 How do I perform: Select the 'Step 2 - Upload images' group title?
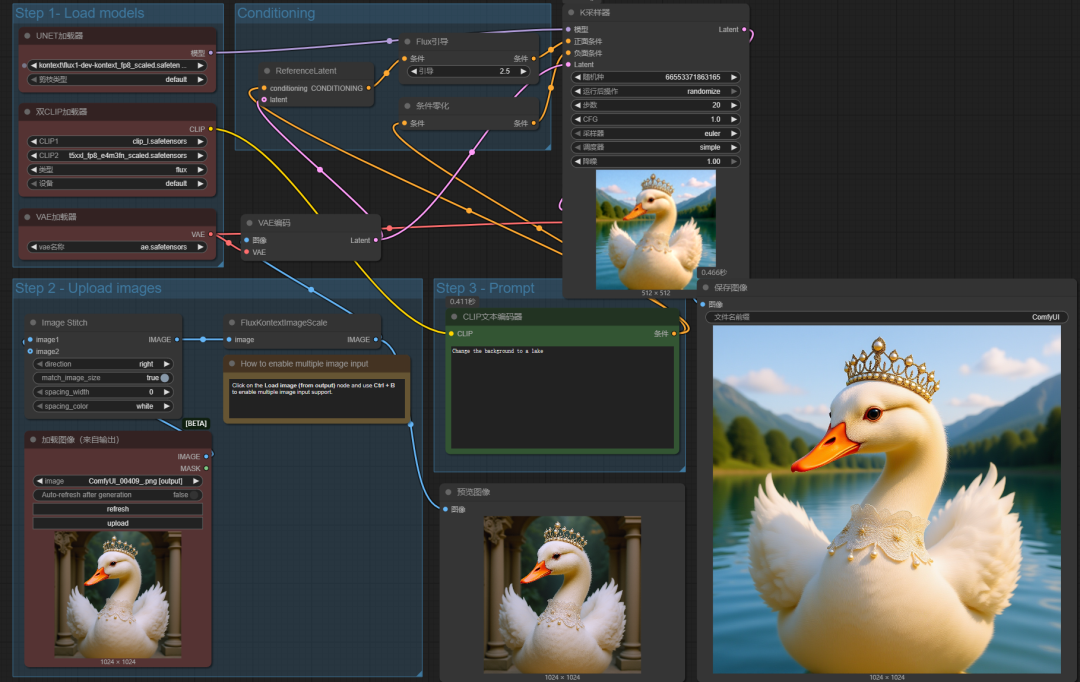[88, 288]
